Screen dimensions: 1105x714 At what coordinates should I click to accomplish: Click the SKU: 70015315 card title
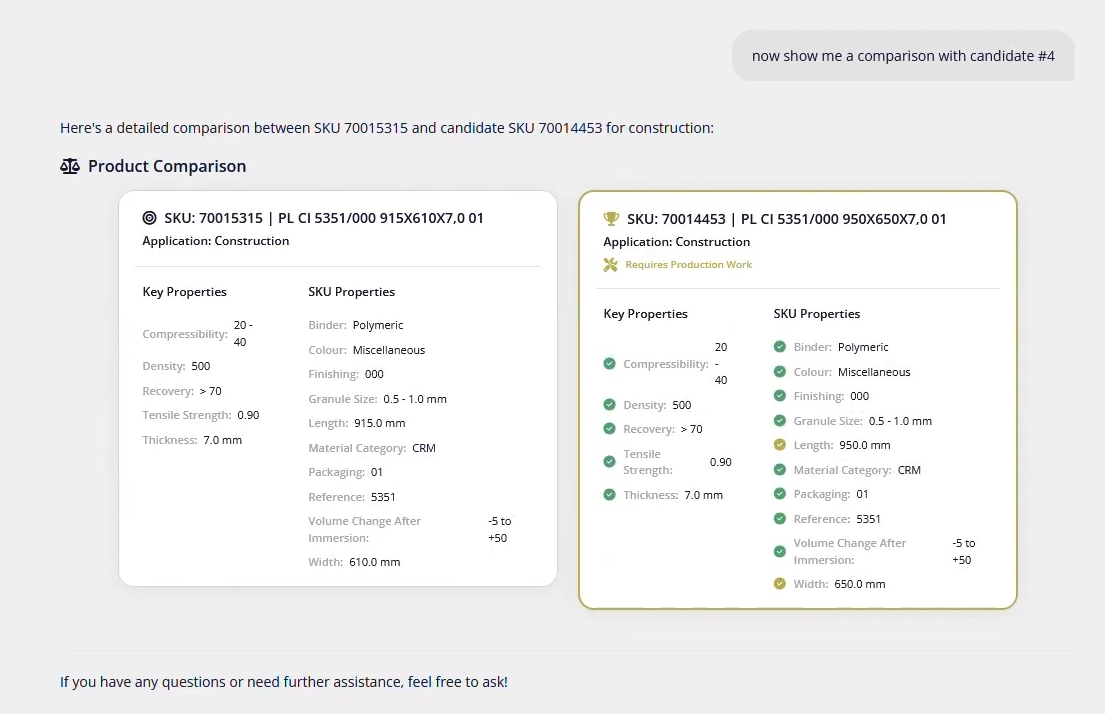[324, 218]
